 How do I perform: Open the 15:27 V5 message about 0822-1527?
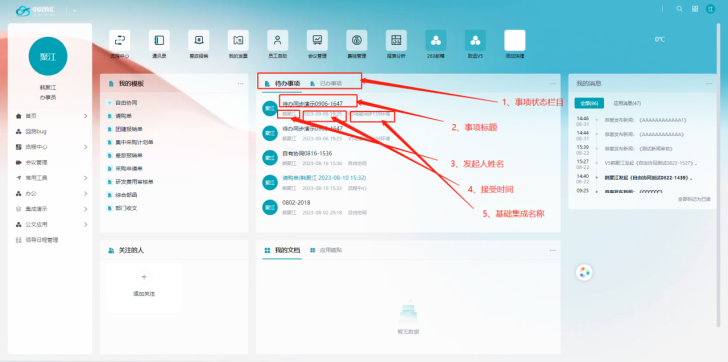[x=651, y=163]
